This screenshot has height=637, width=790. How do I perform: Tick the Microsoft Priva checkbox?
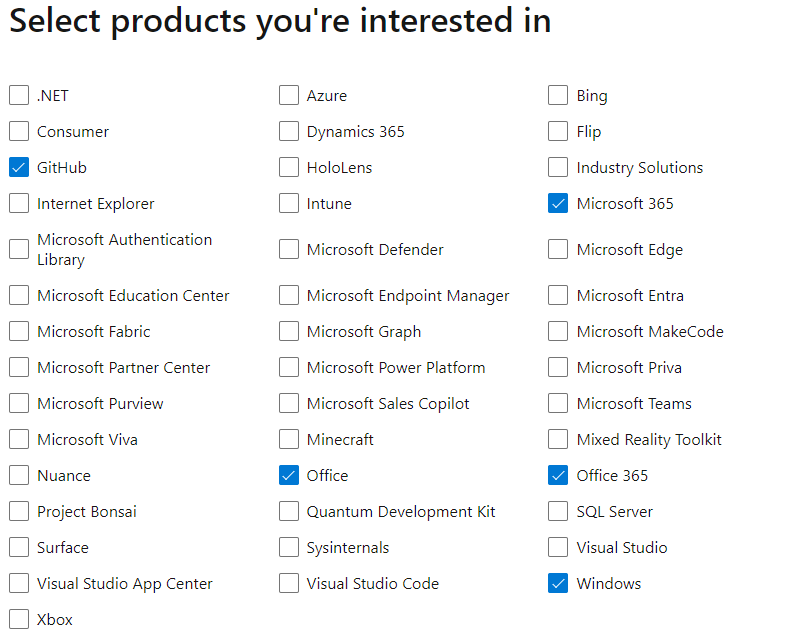coord(558,367)
